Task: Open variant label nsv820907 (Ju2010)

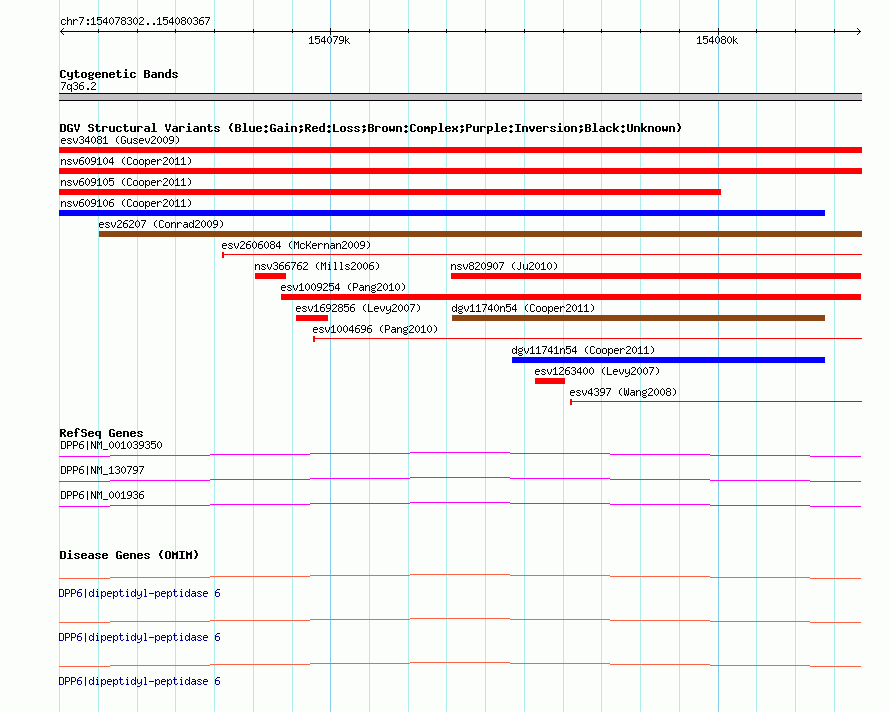Action: 504,266
